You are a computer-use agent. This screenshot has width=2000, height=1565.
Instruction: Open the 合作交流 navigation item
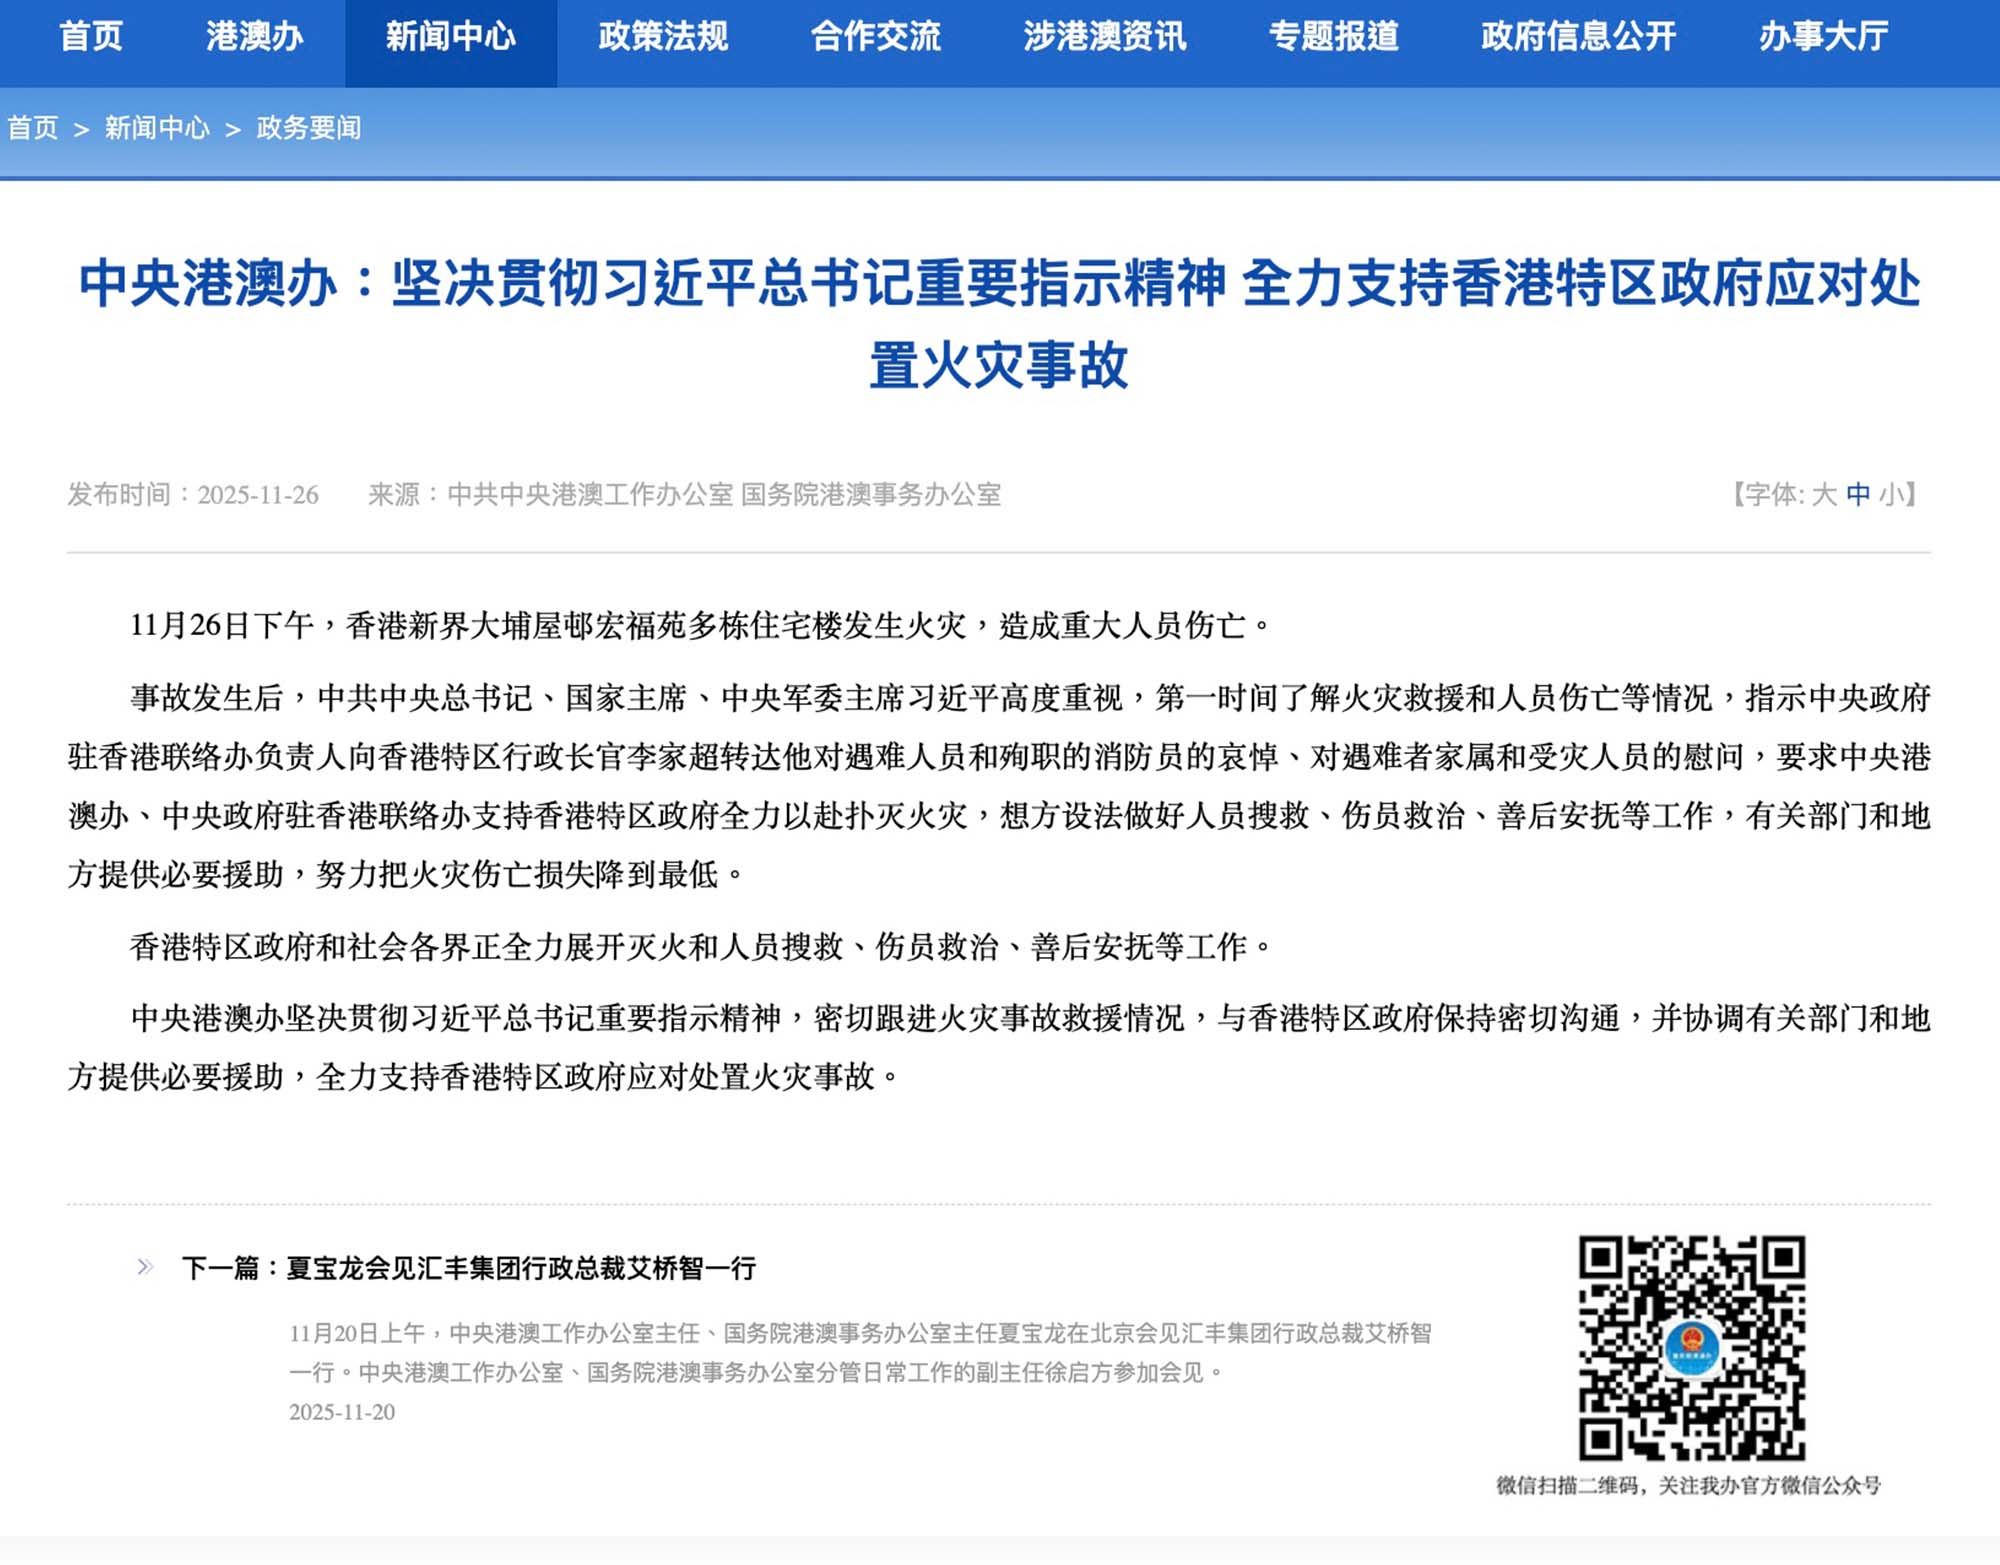pyautogui.click(x=875, y=37)
